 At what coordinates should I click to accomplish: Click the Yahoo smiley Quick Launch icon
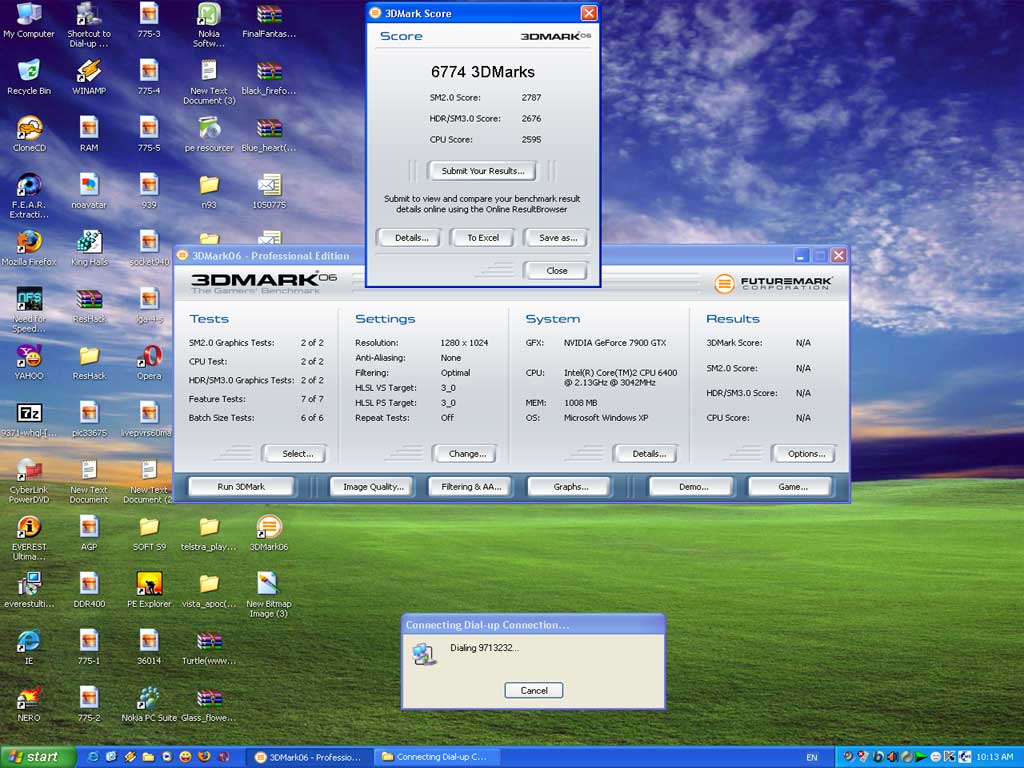point(185,757)
